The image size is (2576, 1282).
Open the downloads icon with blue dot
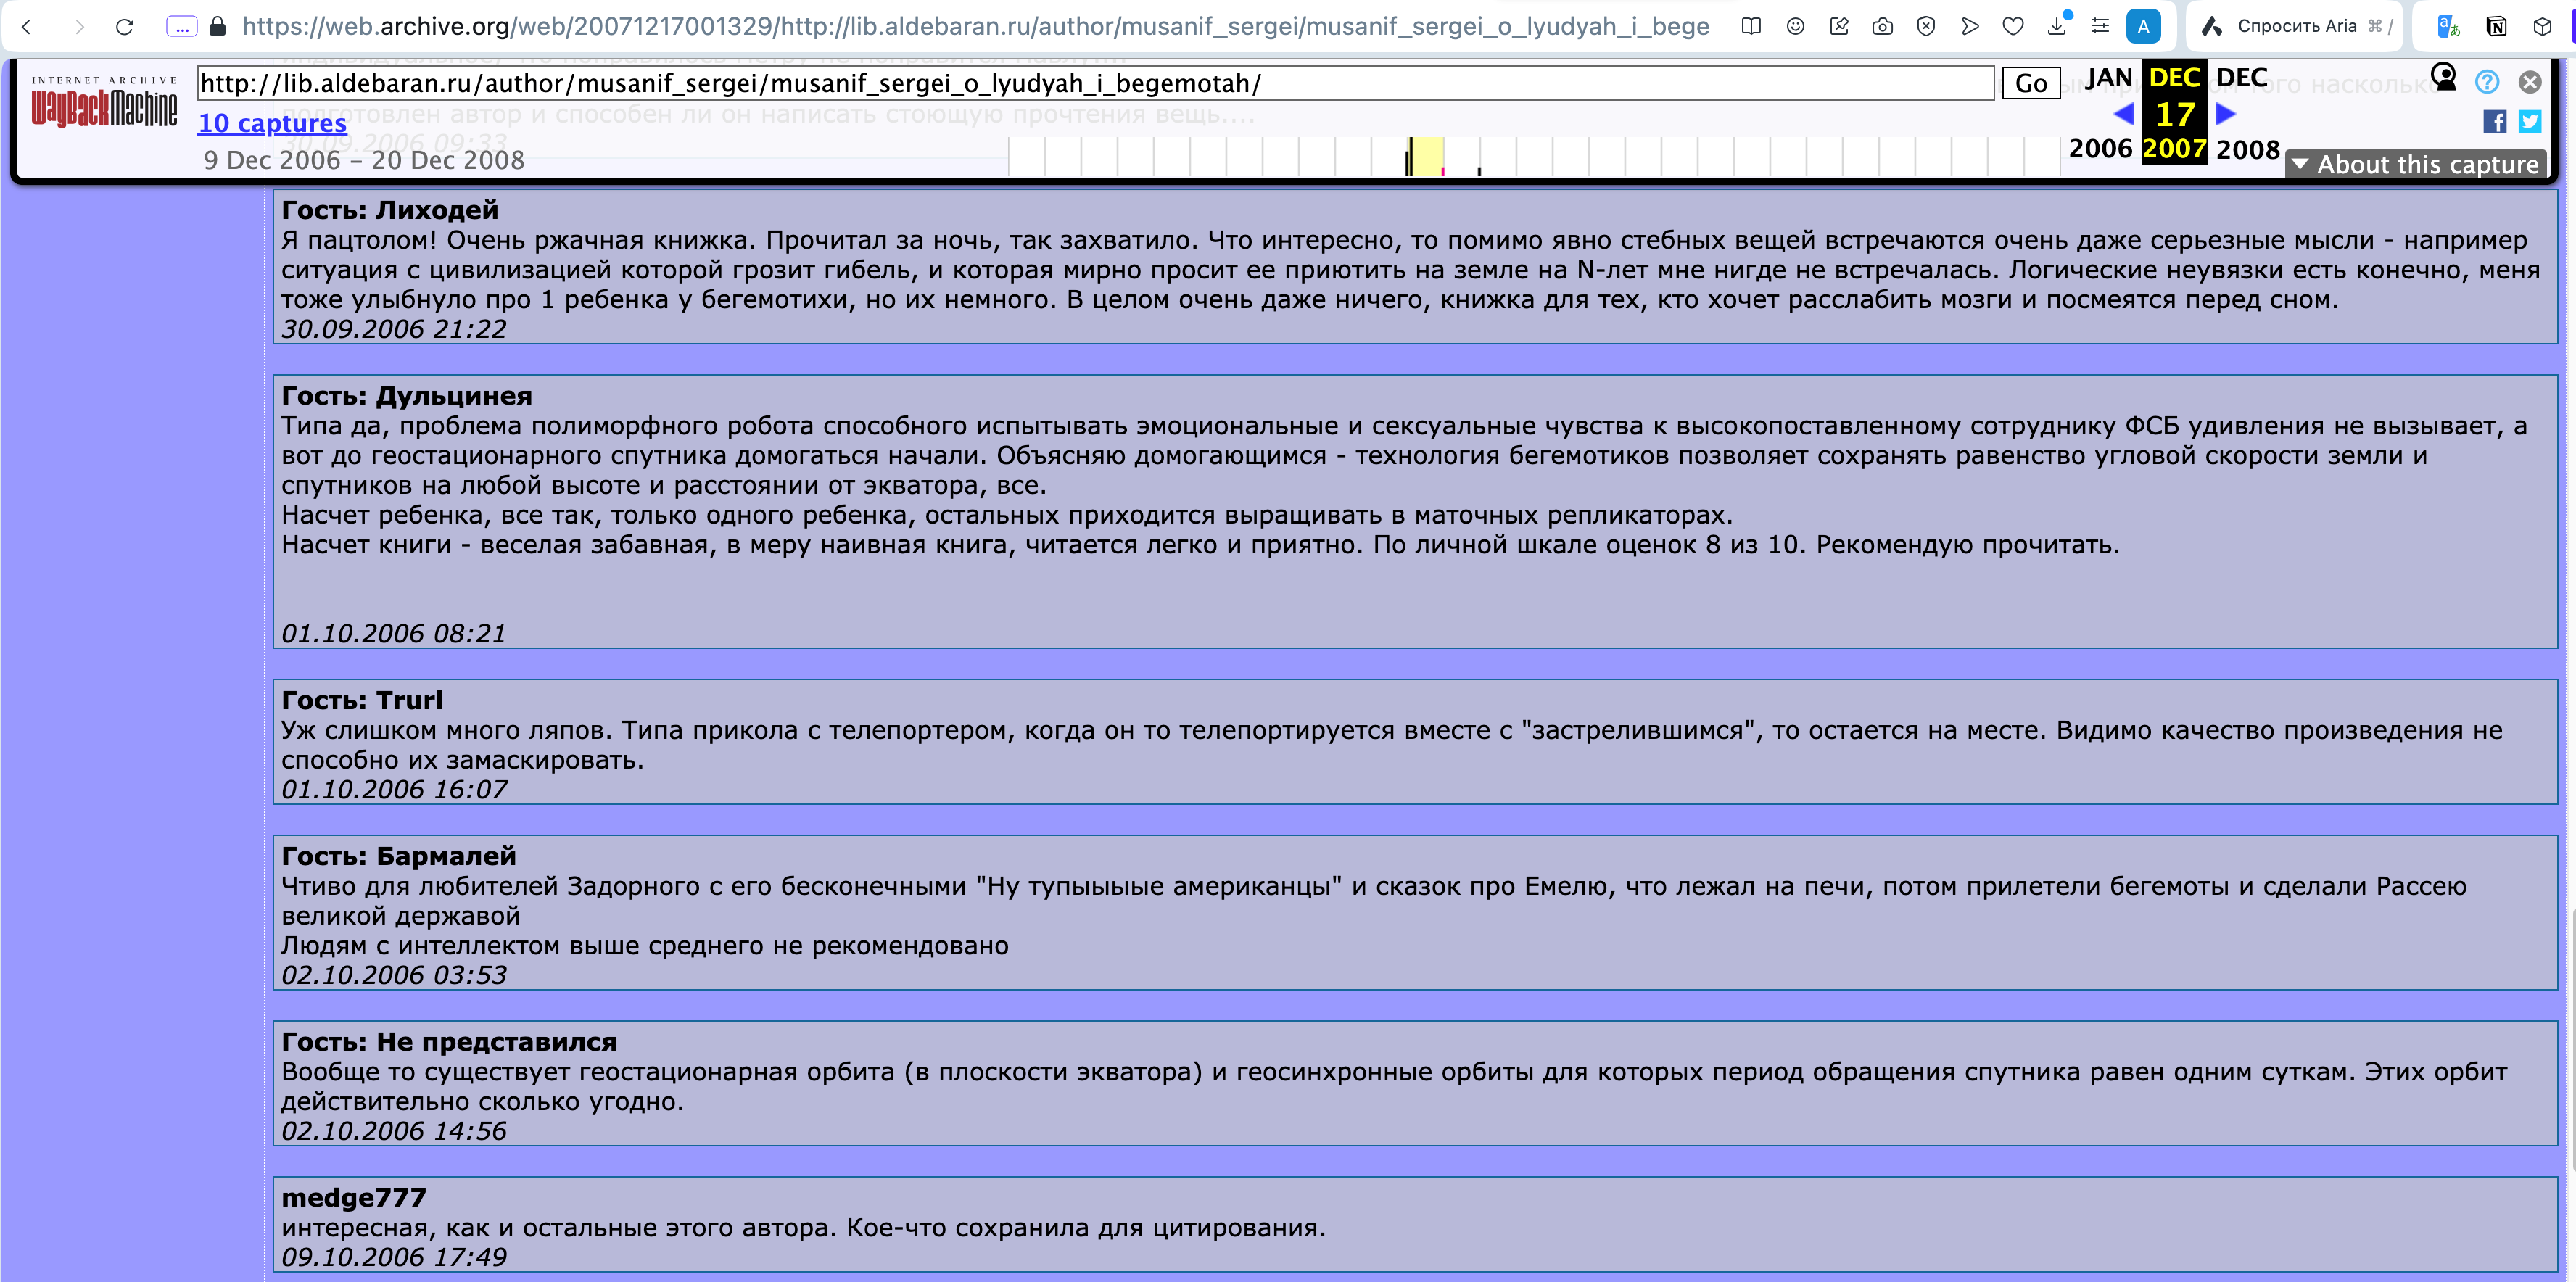coord(2057,27)
